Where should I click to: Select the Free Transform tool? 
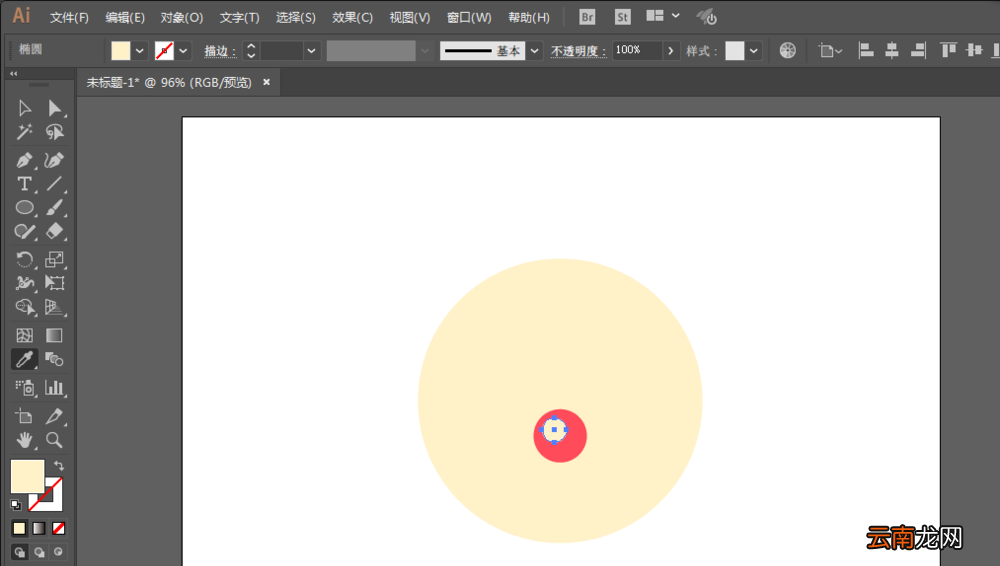coord(55,283)
